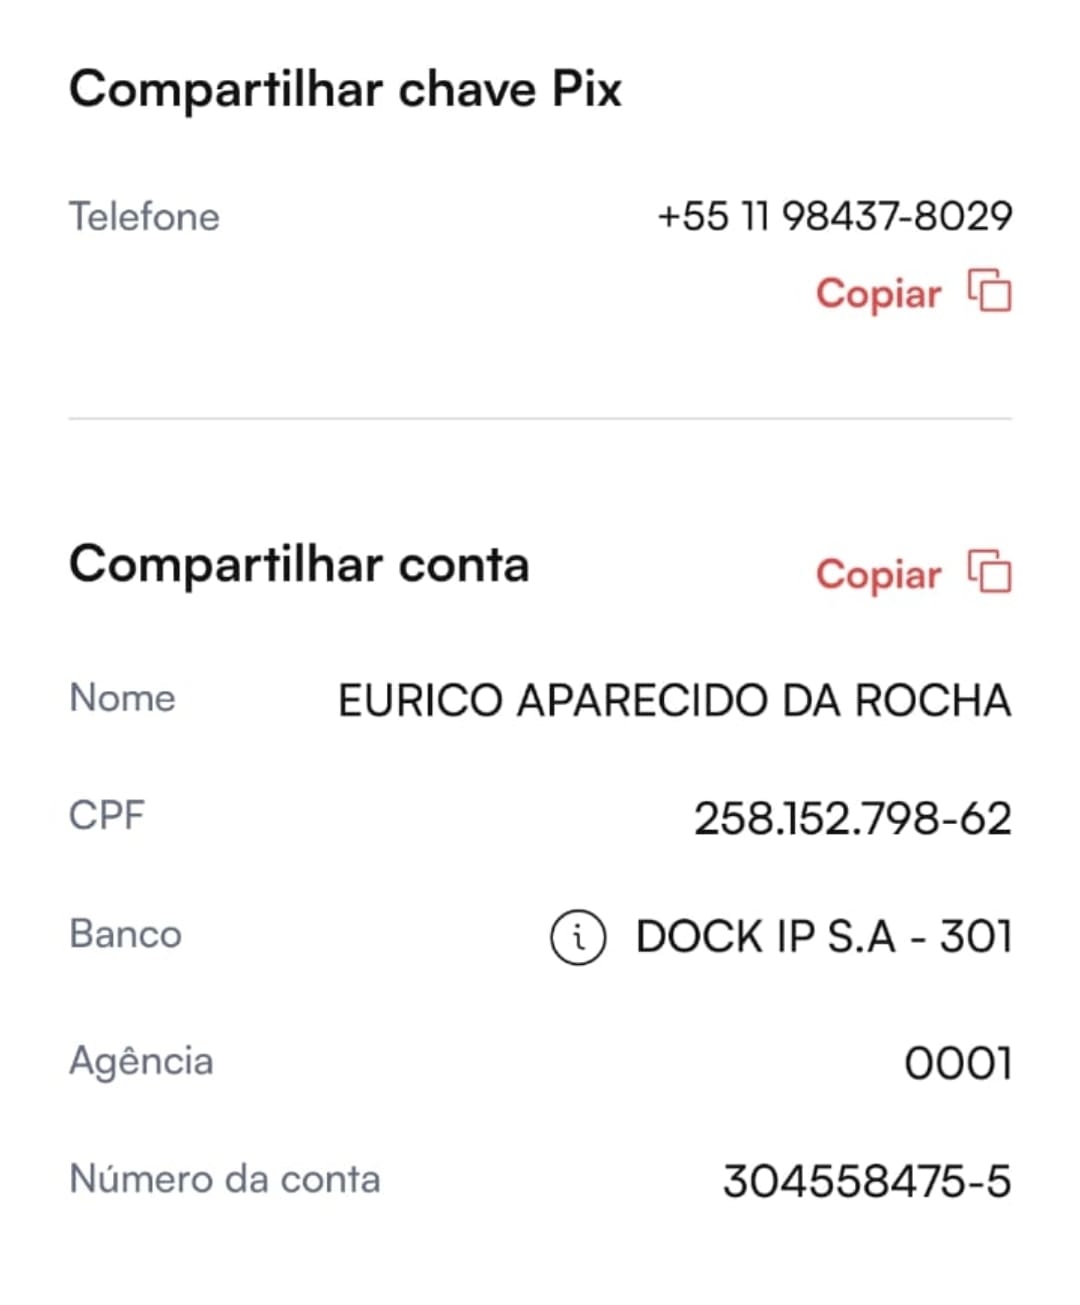Click the CPF field label

pos(107,816)
